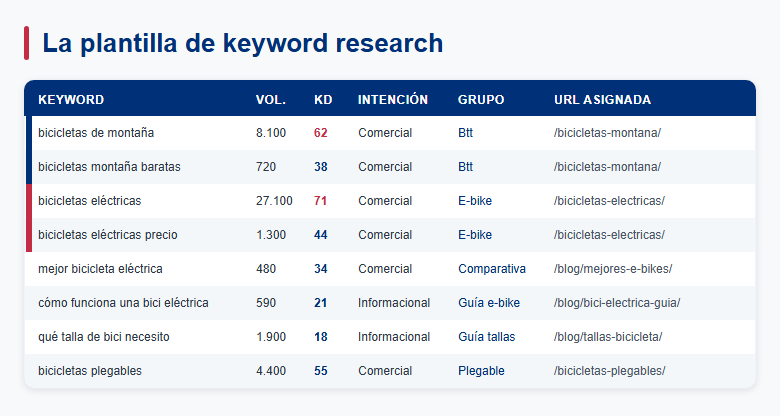
Task: Click the /bicicletas-plegables/ URL
Action: pos(609,371)
